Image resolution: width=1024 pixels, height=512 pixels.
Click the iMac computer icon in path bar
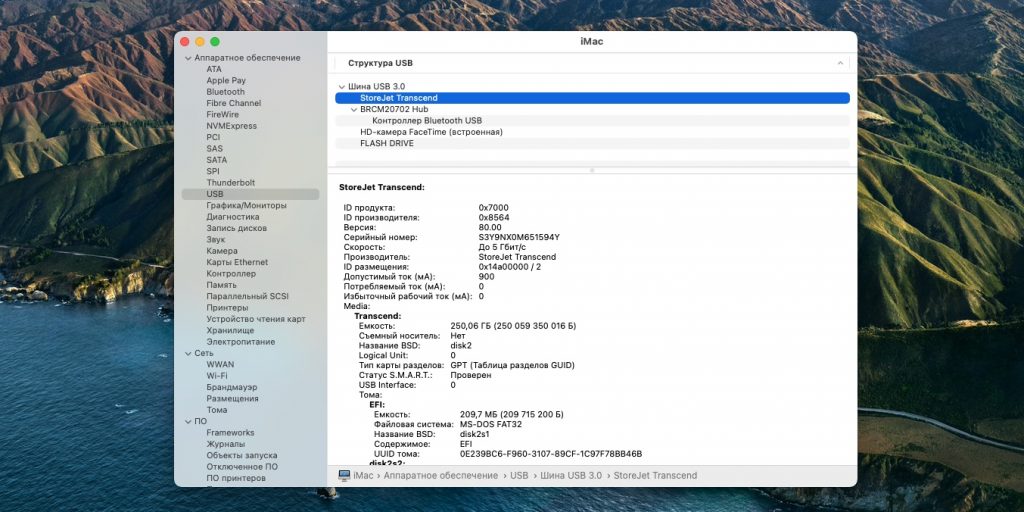click(x=344, y=475)
